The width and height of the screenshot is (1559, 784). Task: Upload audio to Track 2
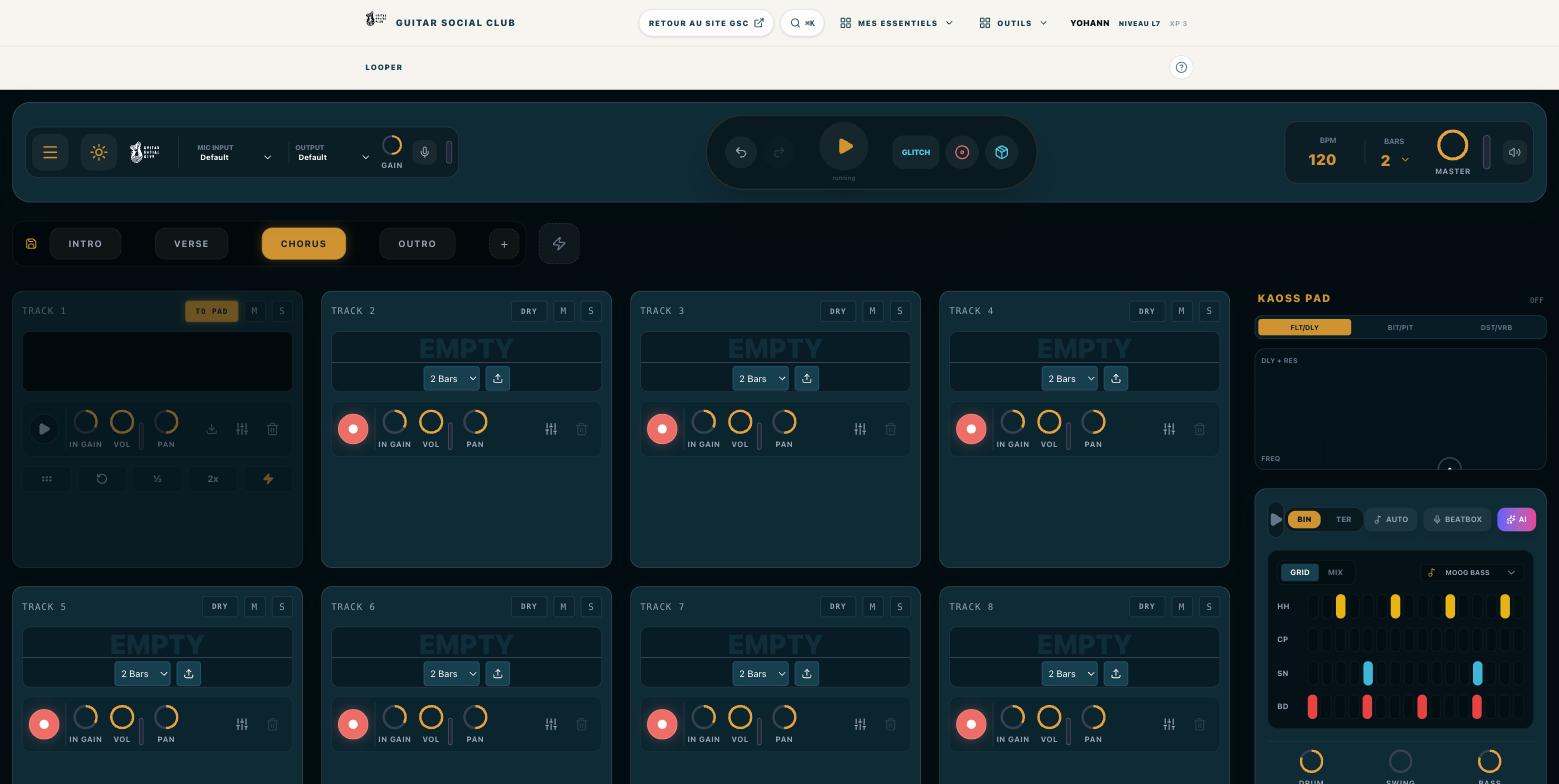[498, 378]
